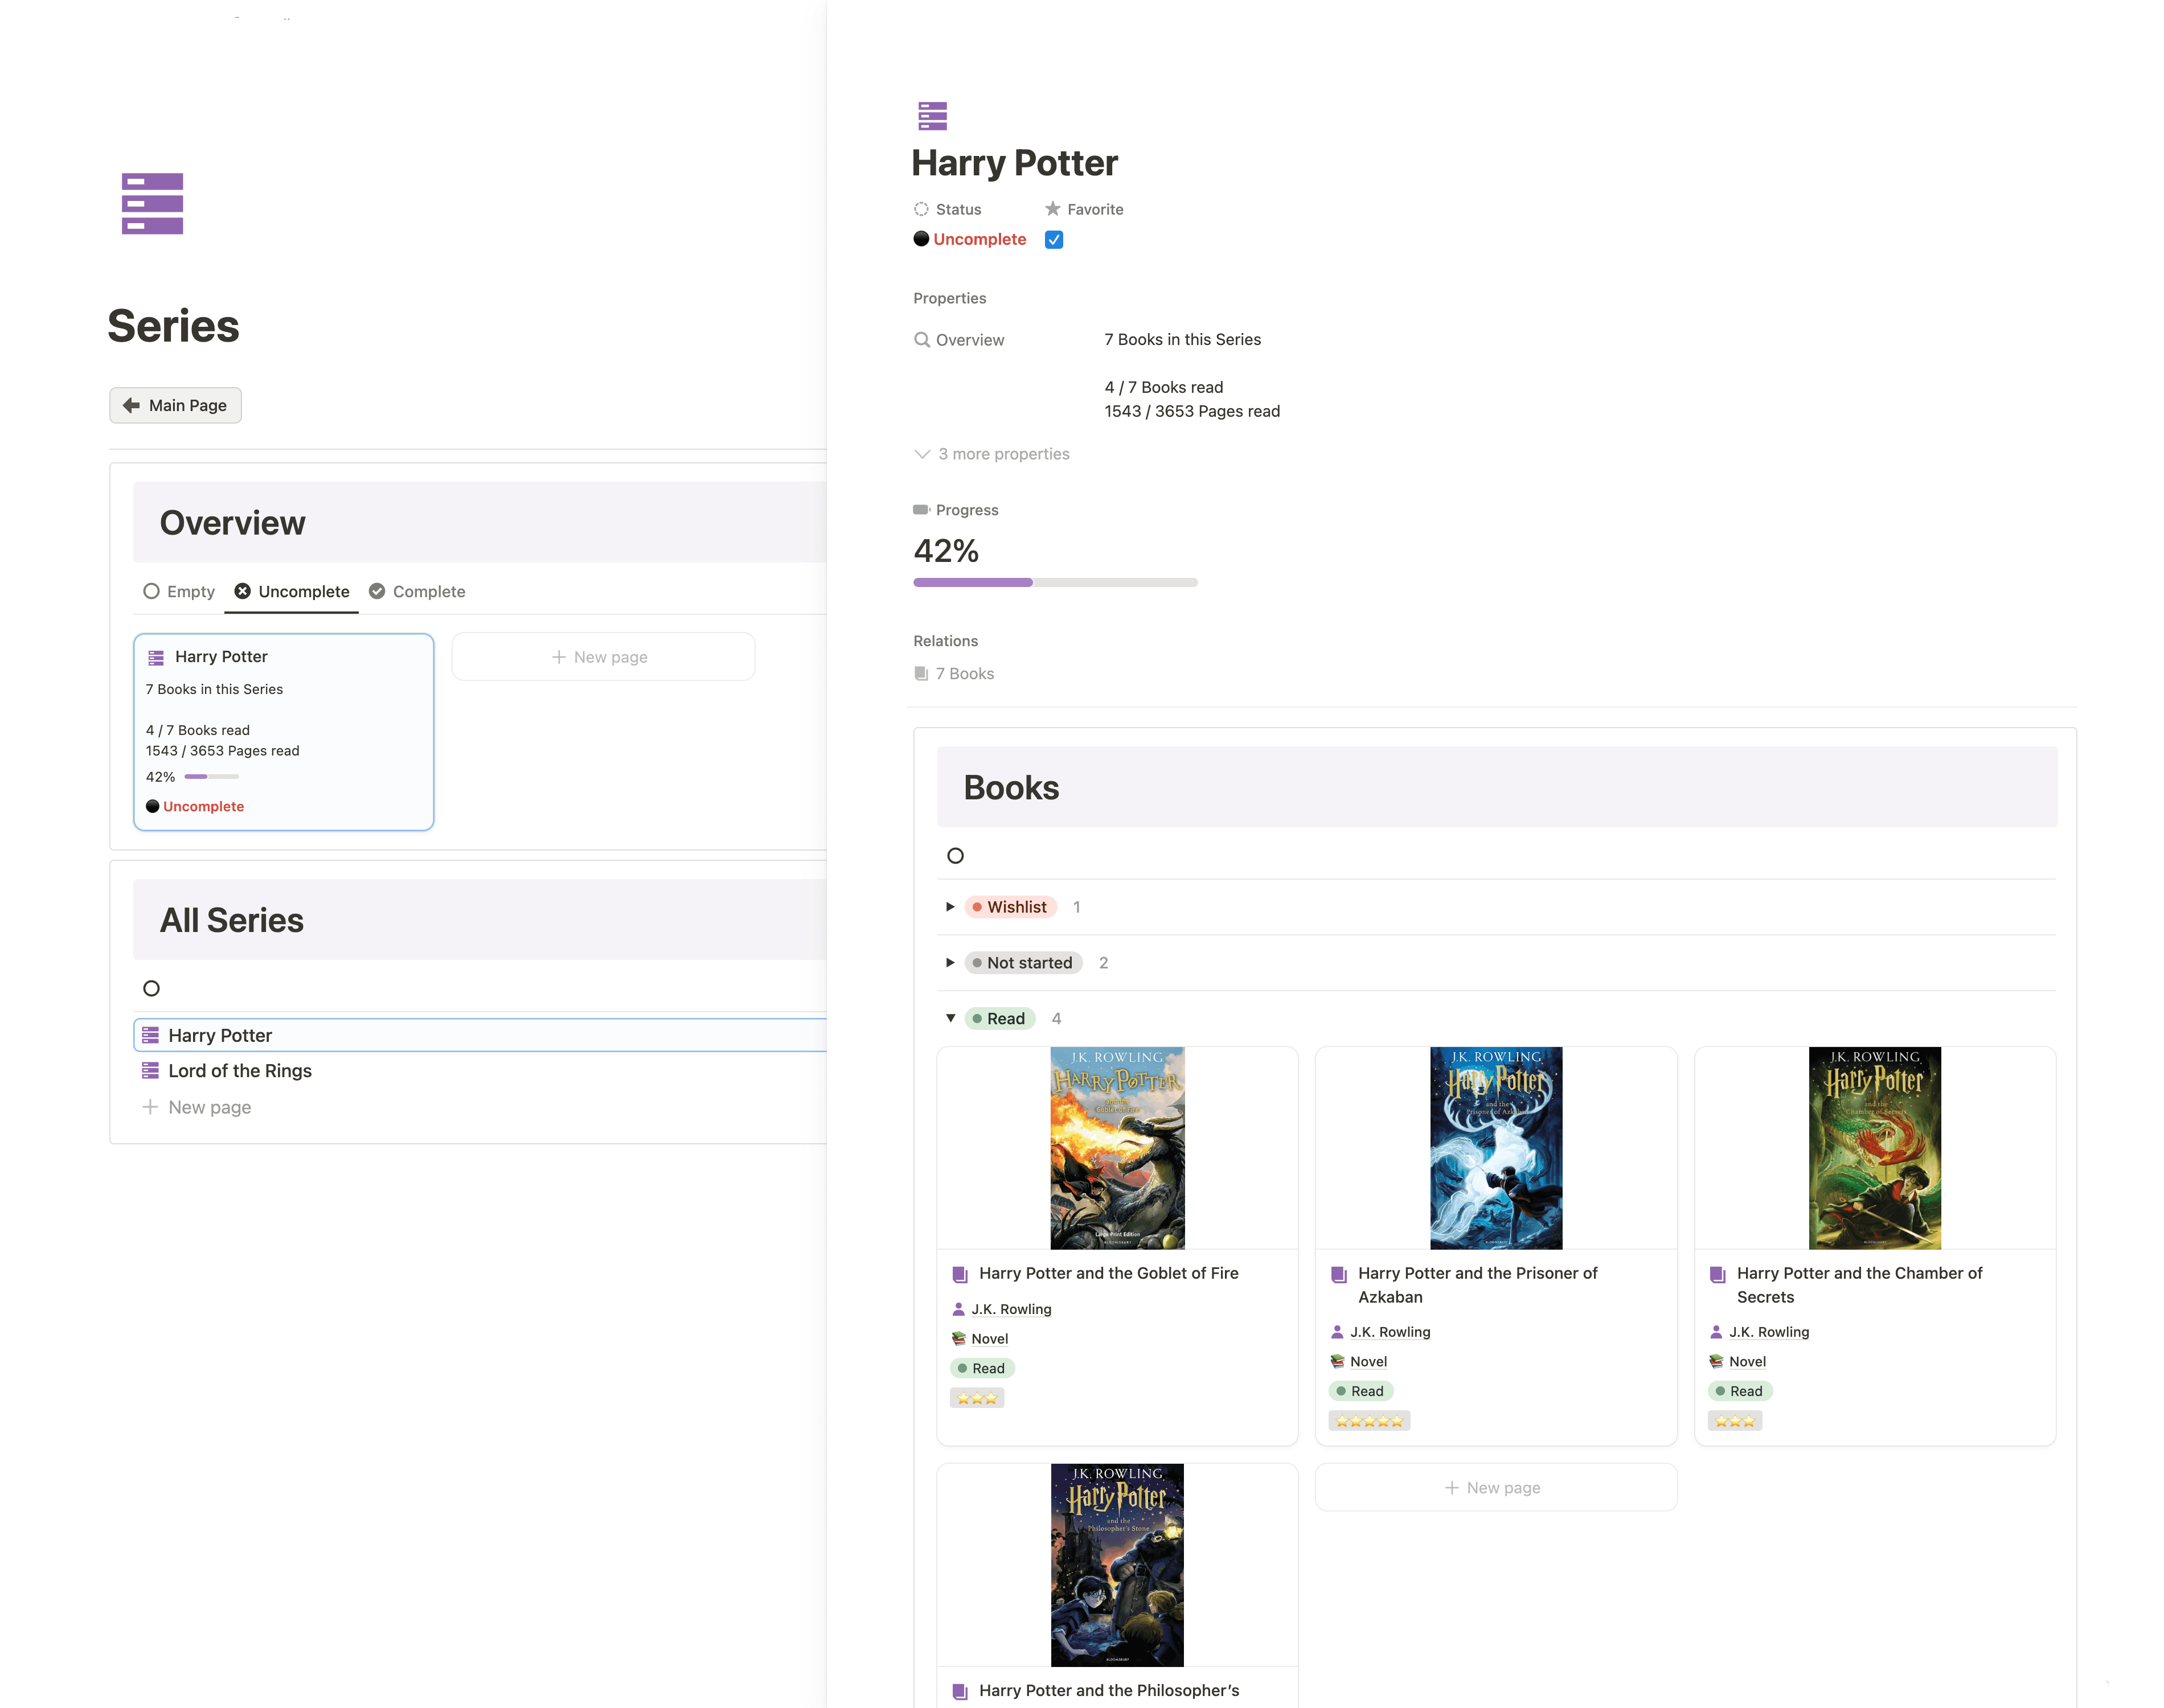The height and width of the screenshot is (1708, 2164).
Task: Click the circle view icon under All Series
Action: (151, 988)
